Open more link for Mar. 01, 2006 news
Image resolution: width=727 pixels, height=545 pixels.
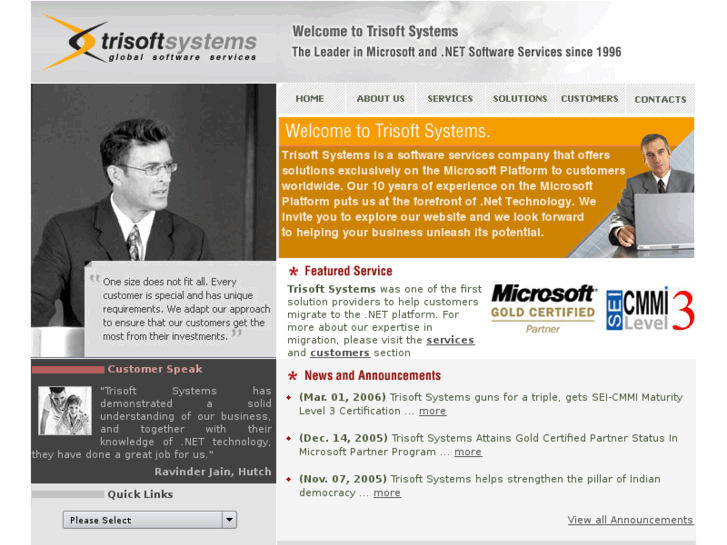(433, 411)
